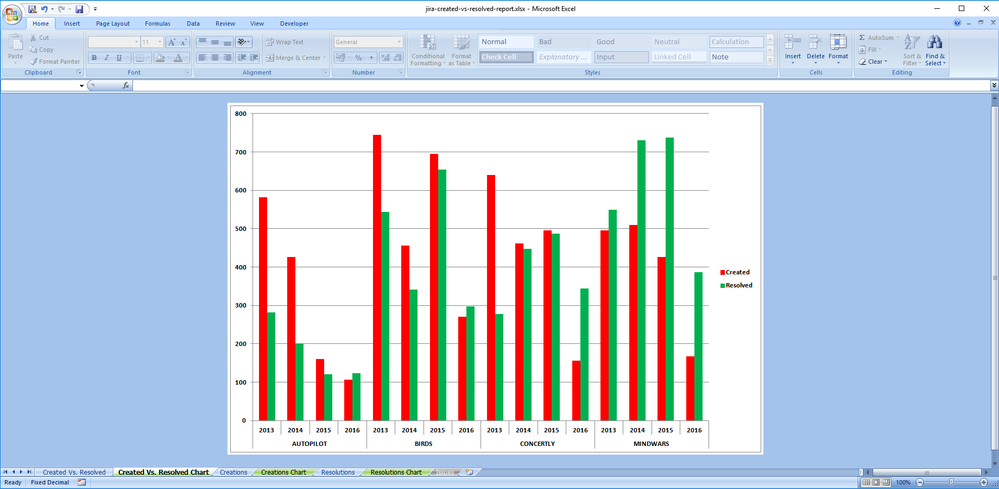Viewport: 999px width, 489px height.
Task: Open the font name dropdown
Action: 136,42
